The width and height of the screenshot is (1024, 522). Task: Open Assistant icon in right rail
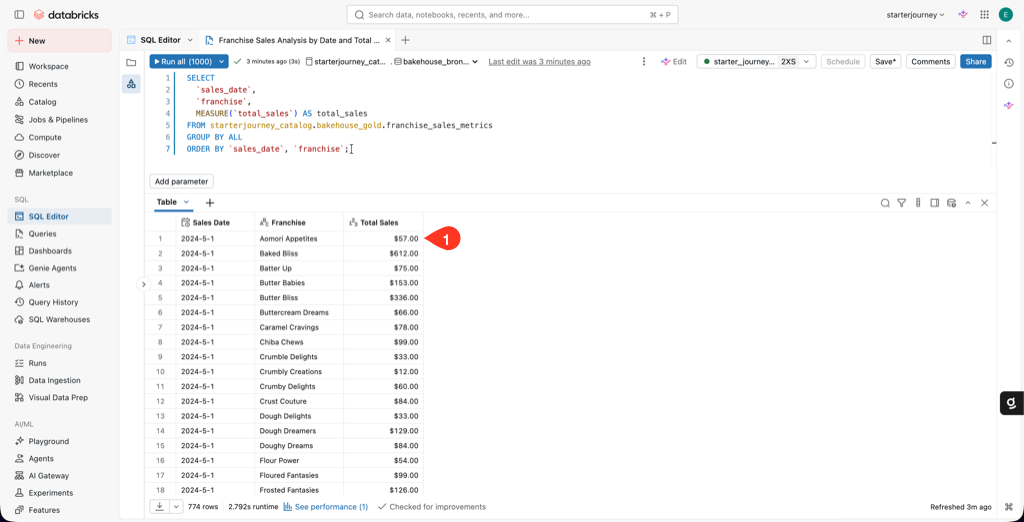(x=1009, y=105)
